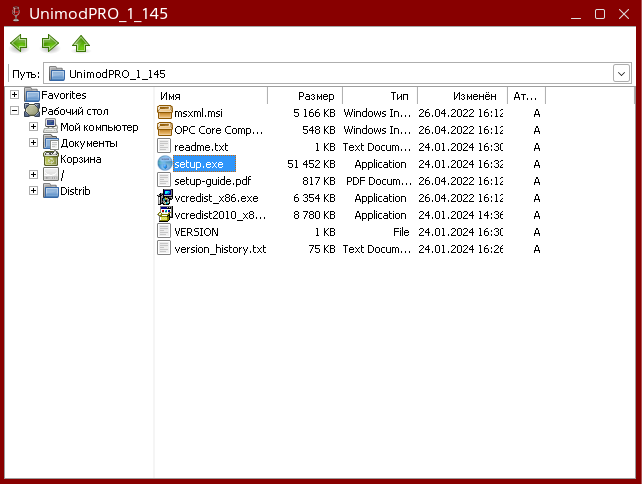This screenshot has width=642, height=484.
Task: Click the 51 452 KB size value
Action: click(x=311, y=164)
